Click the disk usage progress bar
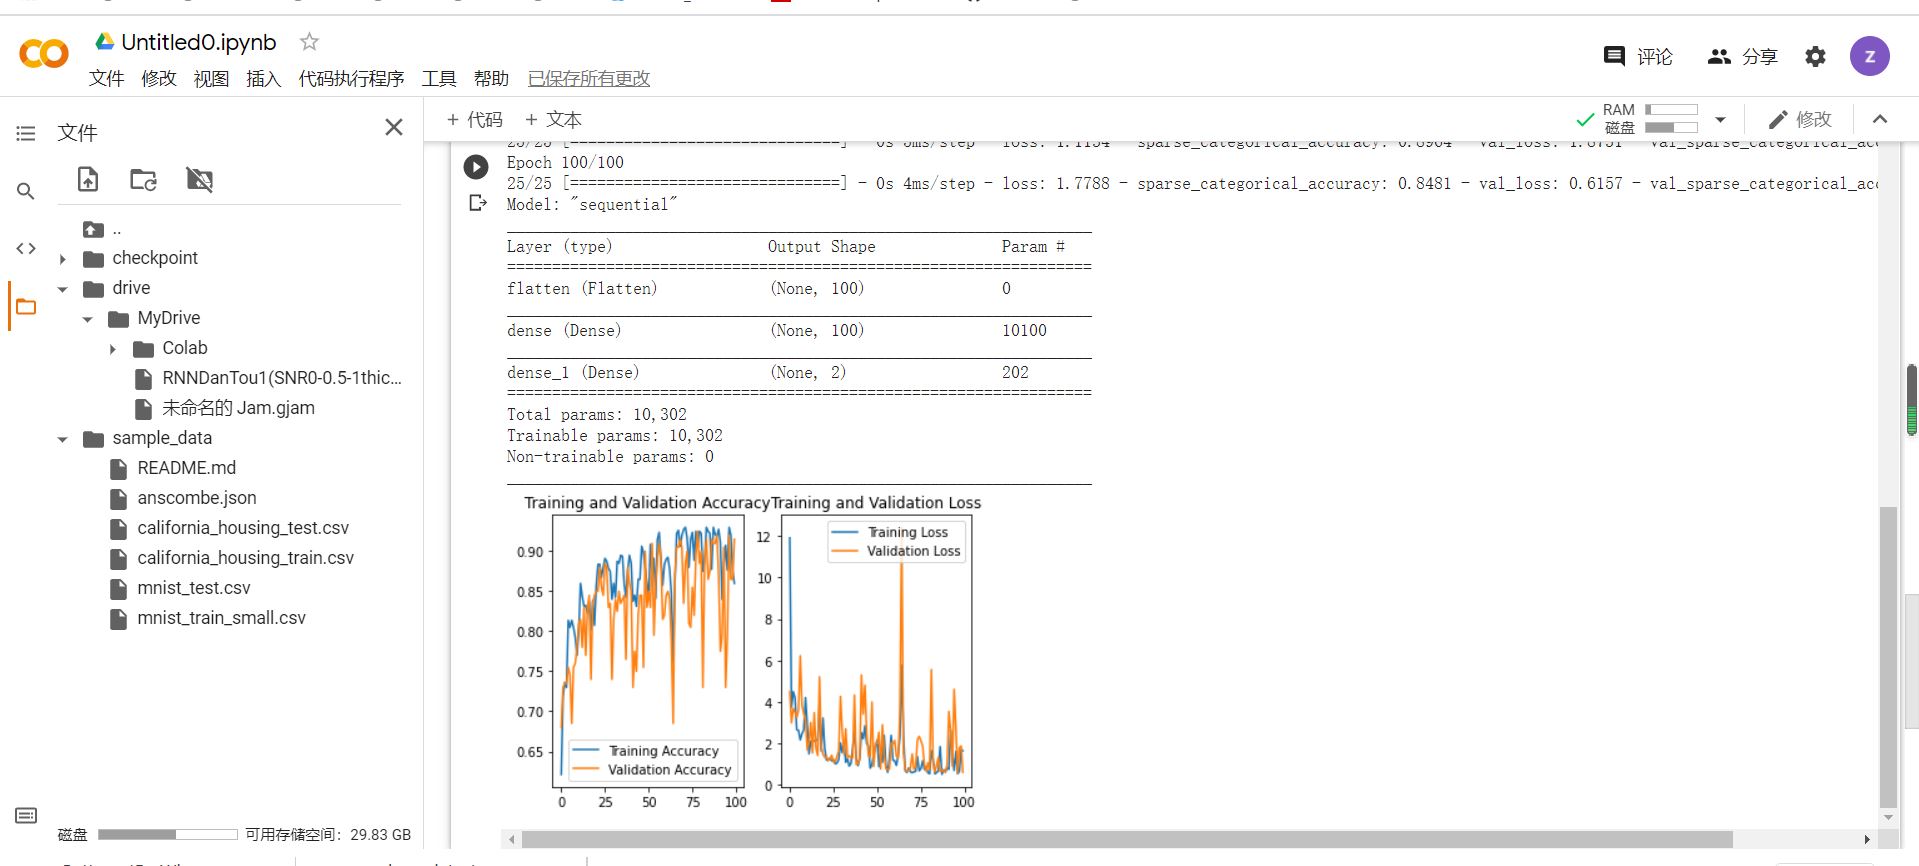Screen dimensions: 1919x866 coord(167,834)
